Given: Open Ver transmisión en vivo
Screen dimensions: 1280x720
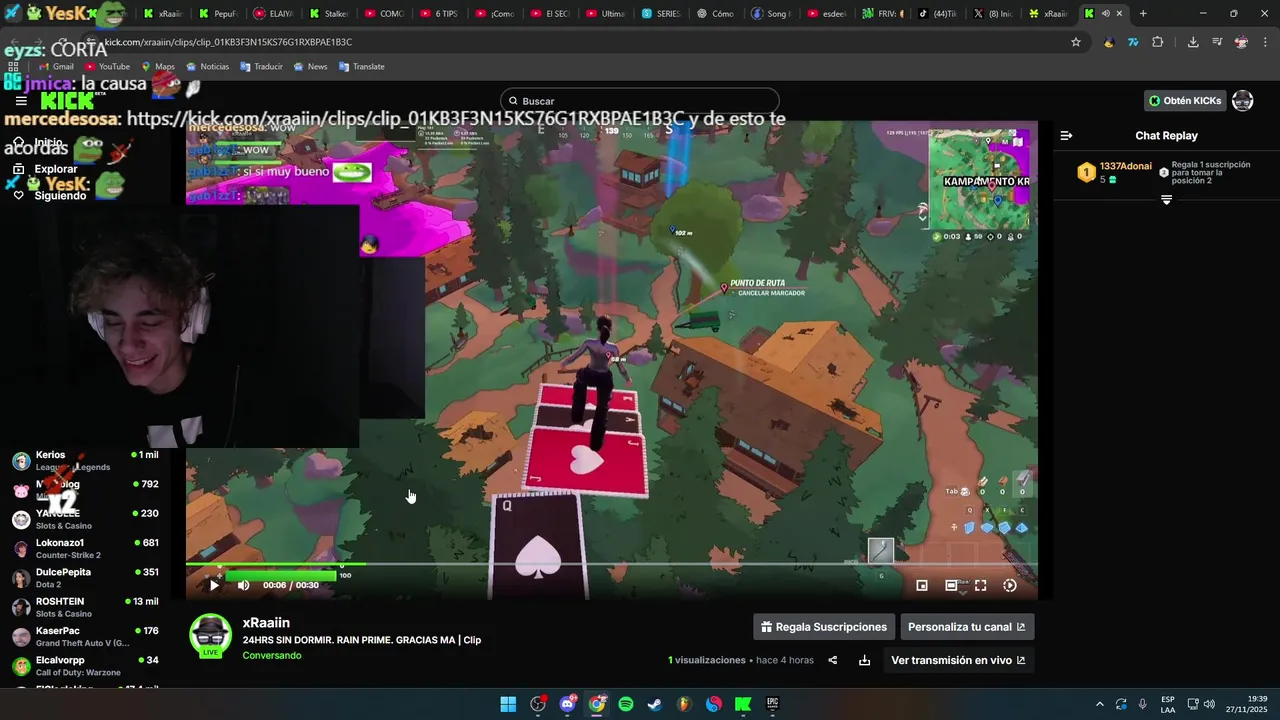Looking at the screenshot, I should point(958,660).
